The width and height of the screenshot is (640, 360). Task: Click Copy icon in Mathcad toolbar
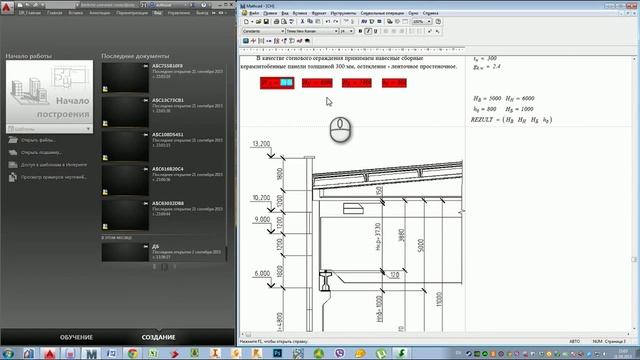[310, 22]
